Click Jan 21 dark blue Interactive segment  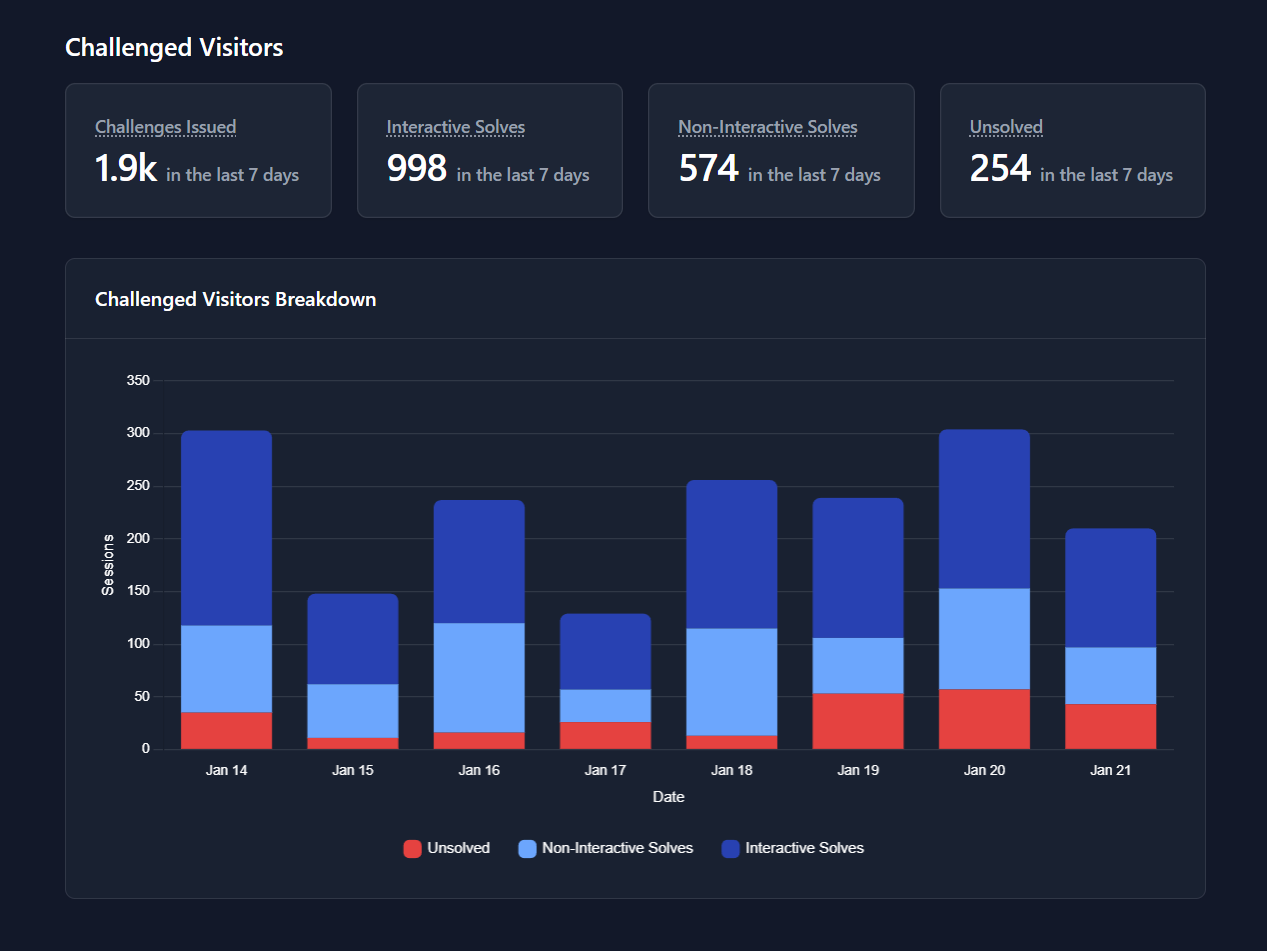1110,588
